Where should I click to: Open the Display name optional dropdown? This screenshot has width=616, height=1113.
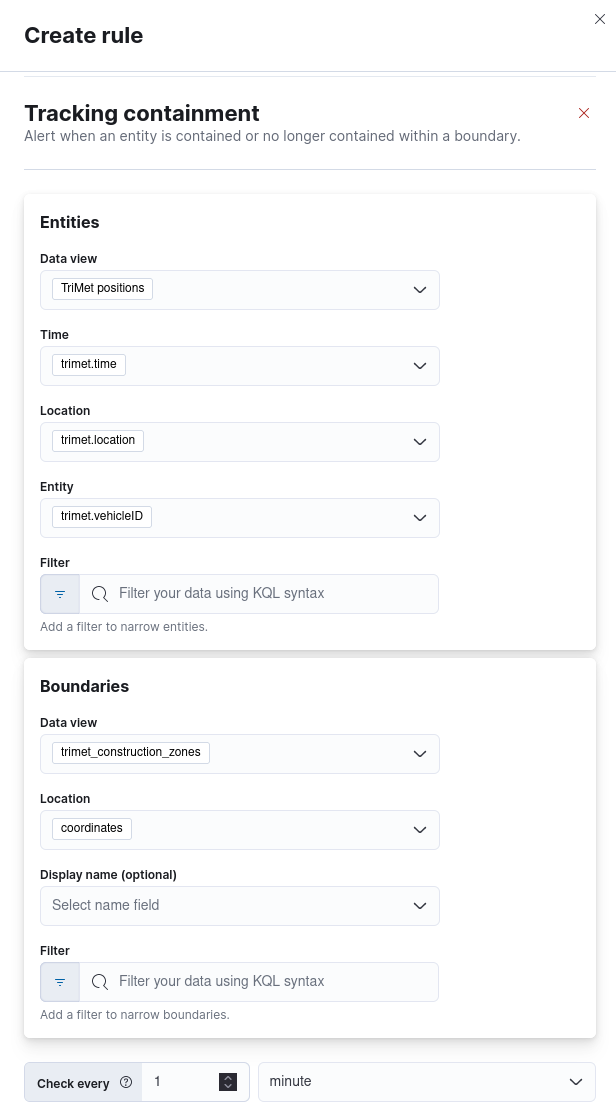pyautogui.click(x=419, y=905)
